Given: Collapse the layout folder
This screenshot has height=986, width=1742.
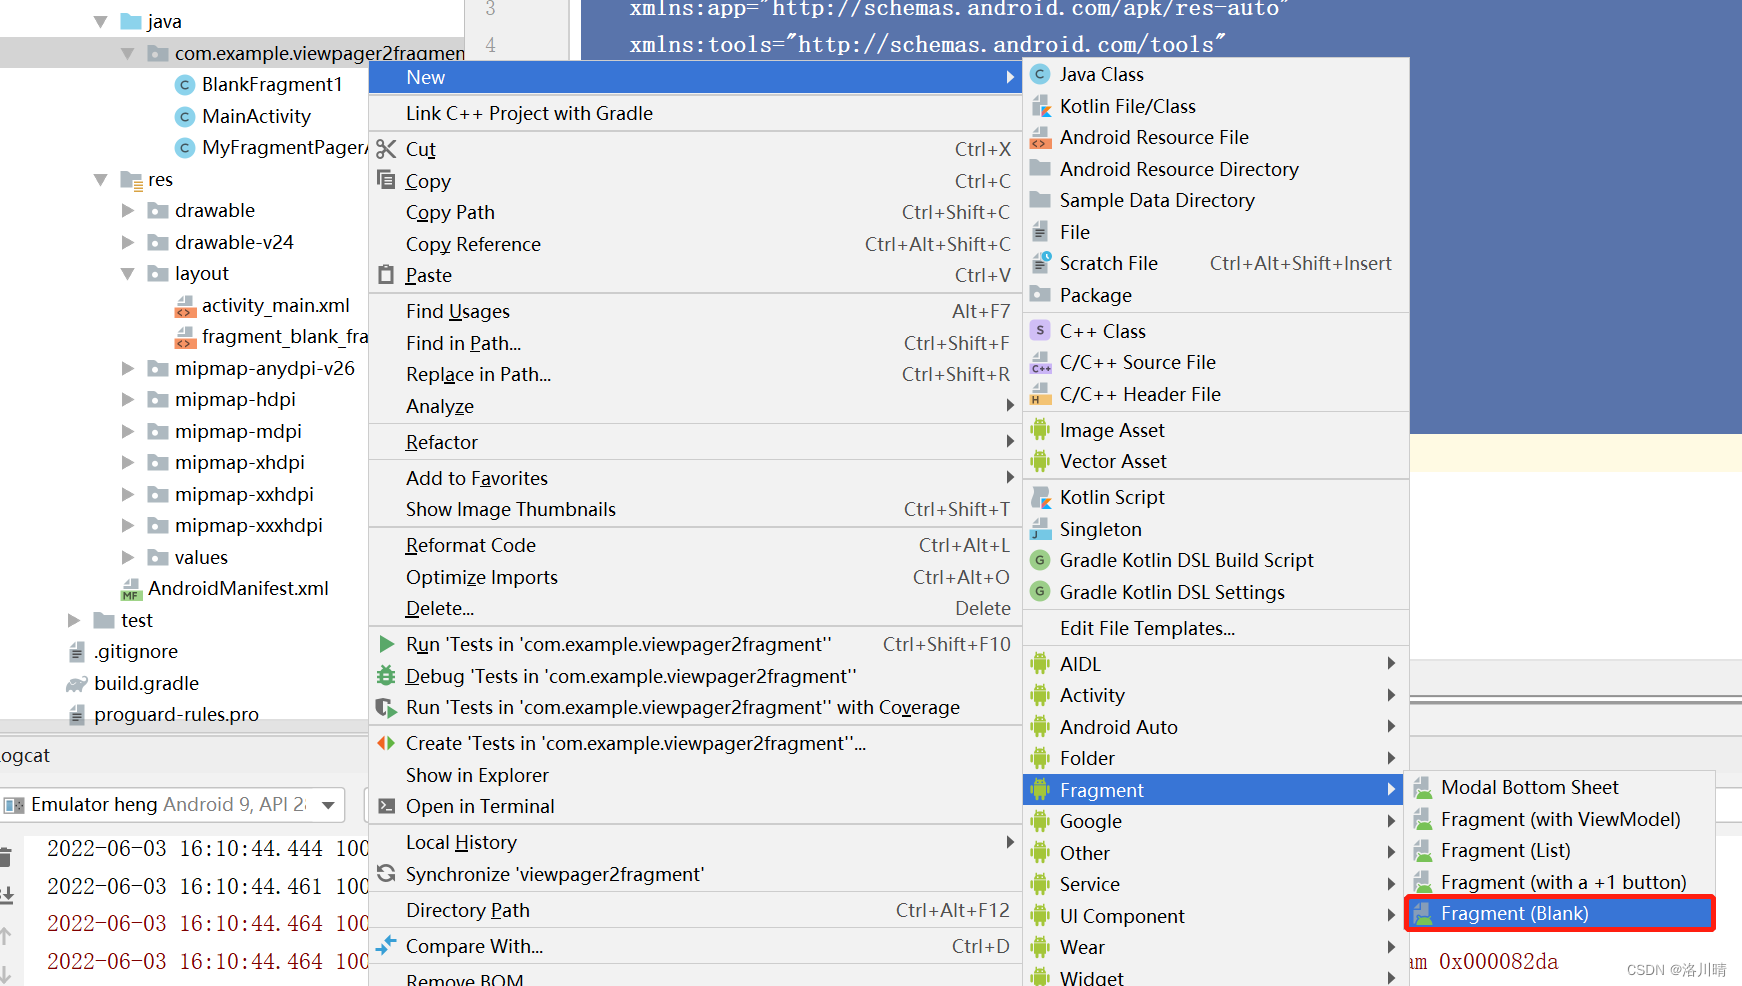Looking at the screenshot, I should (128, 273).
